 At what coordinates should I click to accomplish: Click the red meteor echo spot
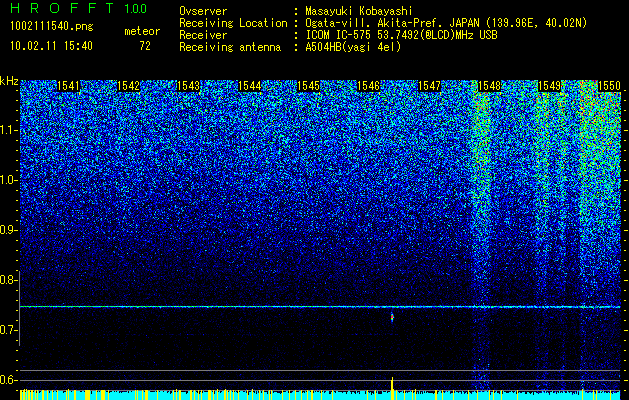392,317
